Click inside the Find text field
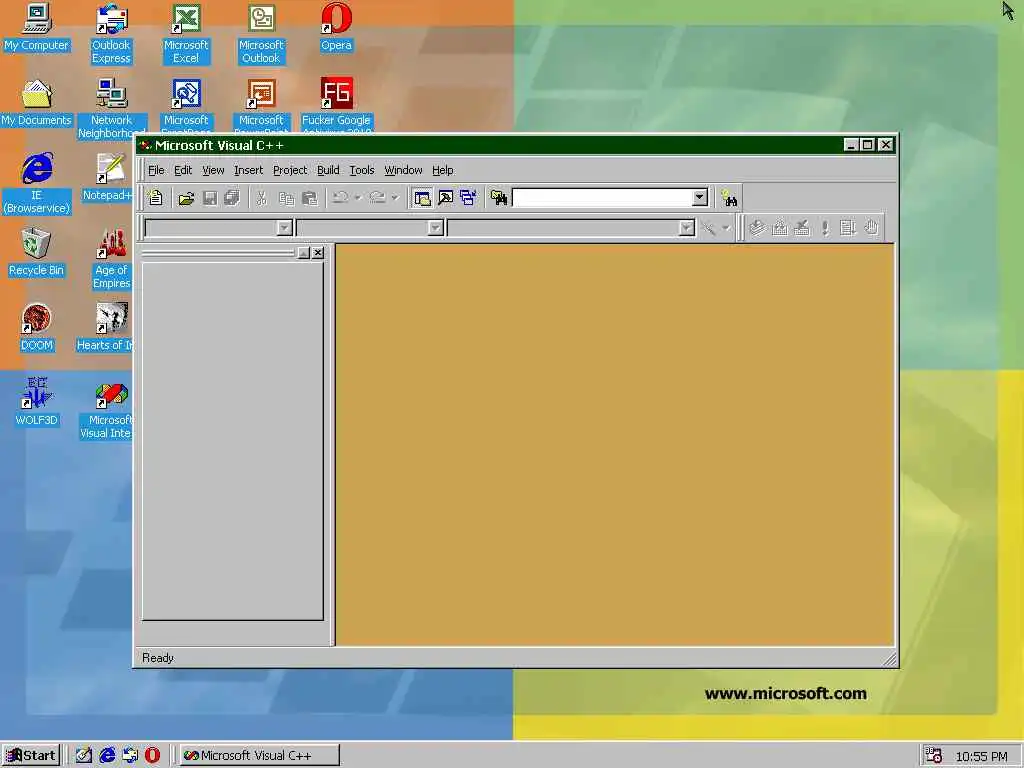Screen dimensions: 1024x768 click(602, 197)
